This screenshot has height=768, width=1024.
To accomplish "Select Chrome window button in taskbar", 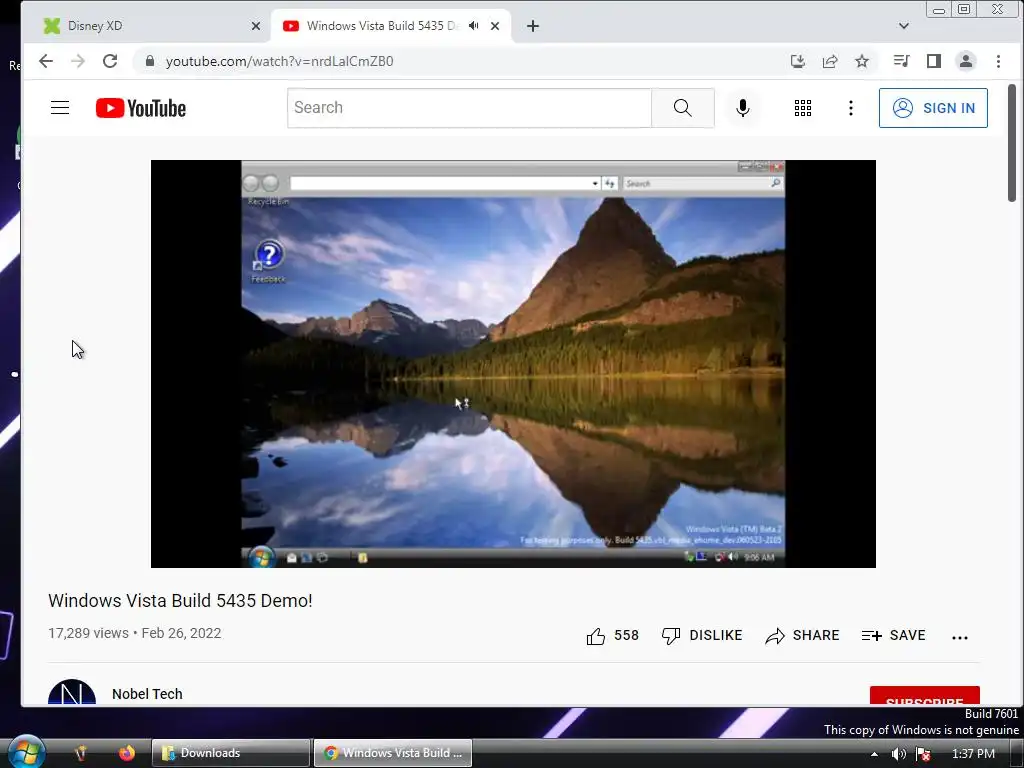I will click(x=392, y=753).
